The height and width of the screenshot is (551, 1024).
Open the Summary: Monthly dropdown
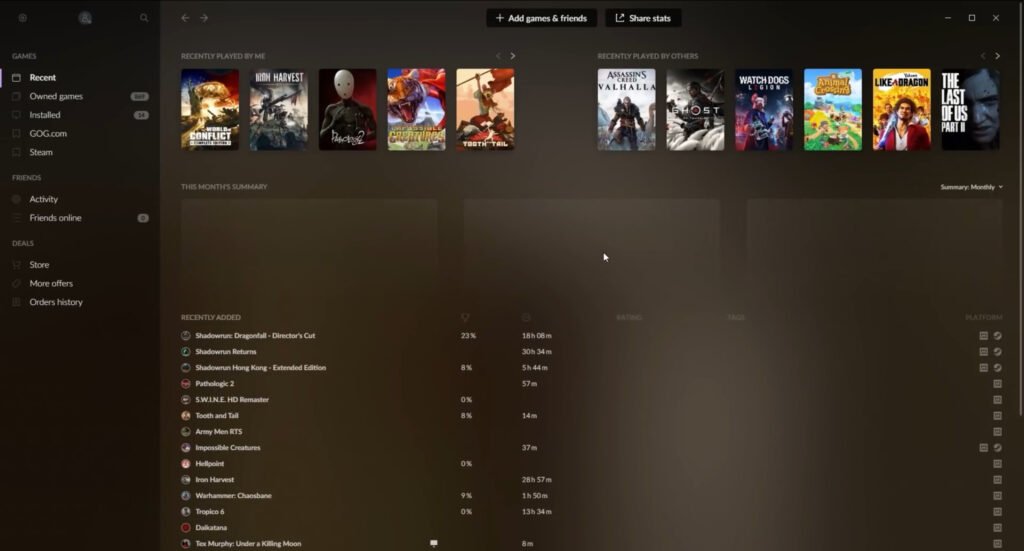pos(971,187)
